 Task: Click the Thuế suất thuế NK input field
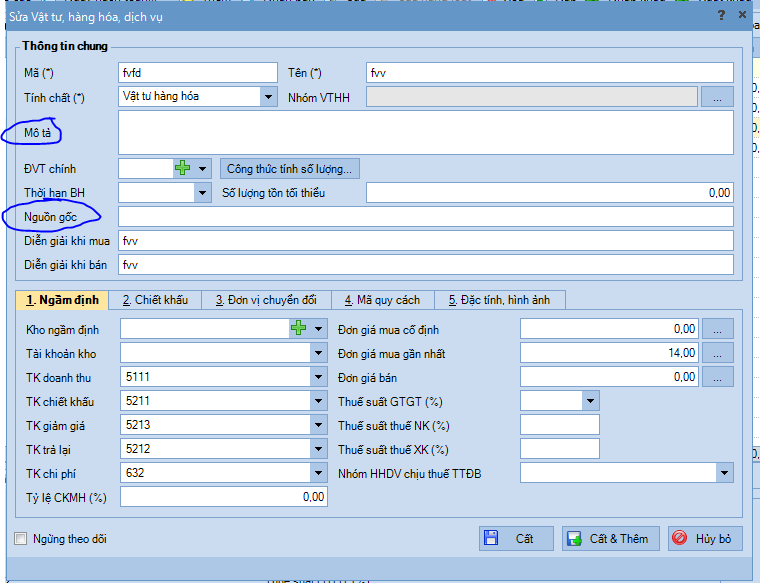click(x=560, y=425)
